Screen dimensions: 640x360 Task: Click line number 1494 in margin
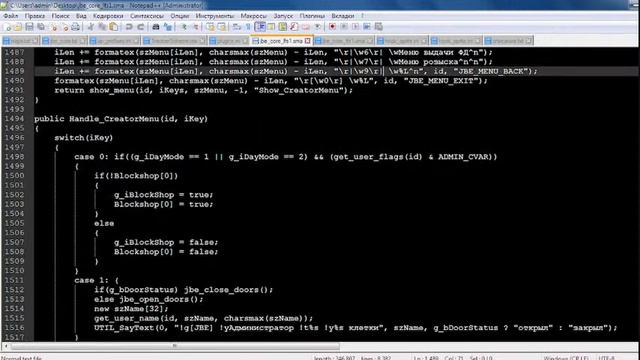[15, 119]
